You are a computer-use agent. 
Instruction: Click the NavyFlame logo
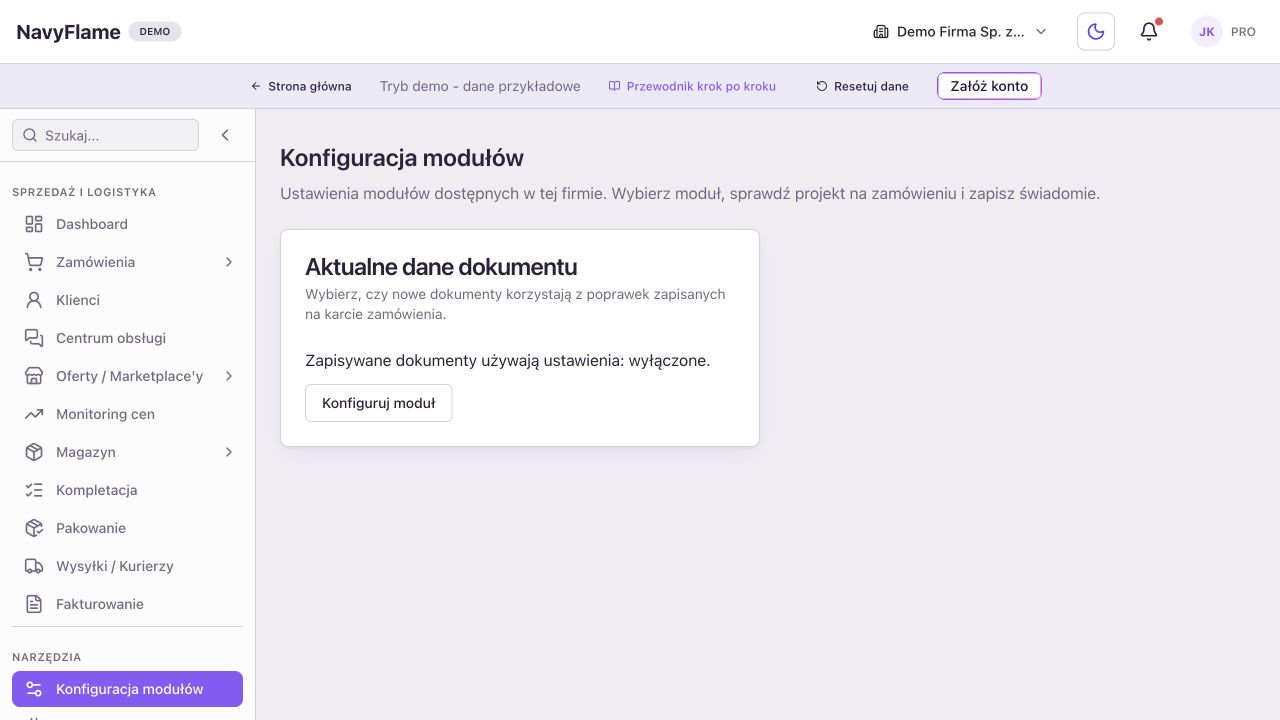pyautogui.click(x=68, y=32)
